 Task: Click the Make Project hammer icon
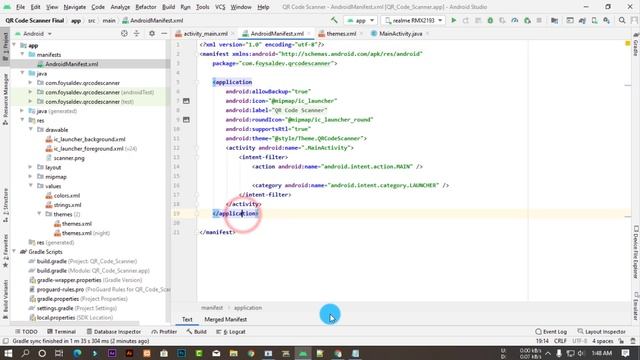coord(334,20)
